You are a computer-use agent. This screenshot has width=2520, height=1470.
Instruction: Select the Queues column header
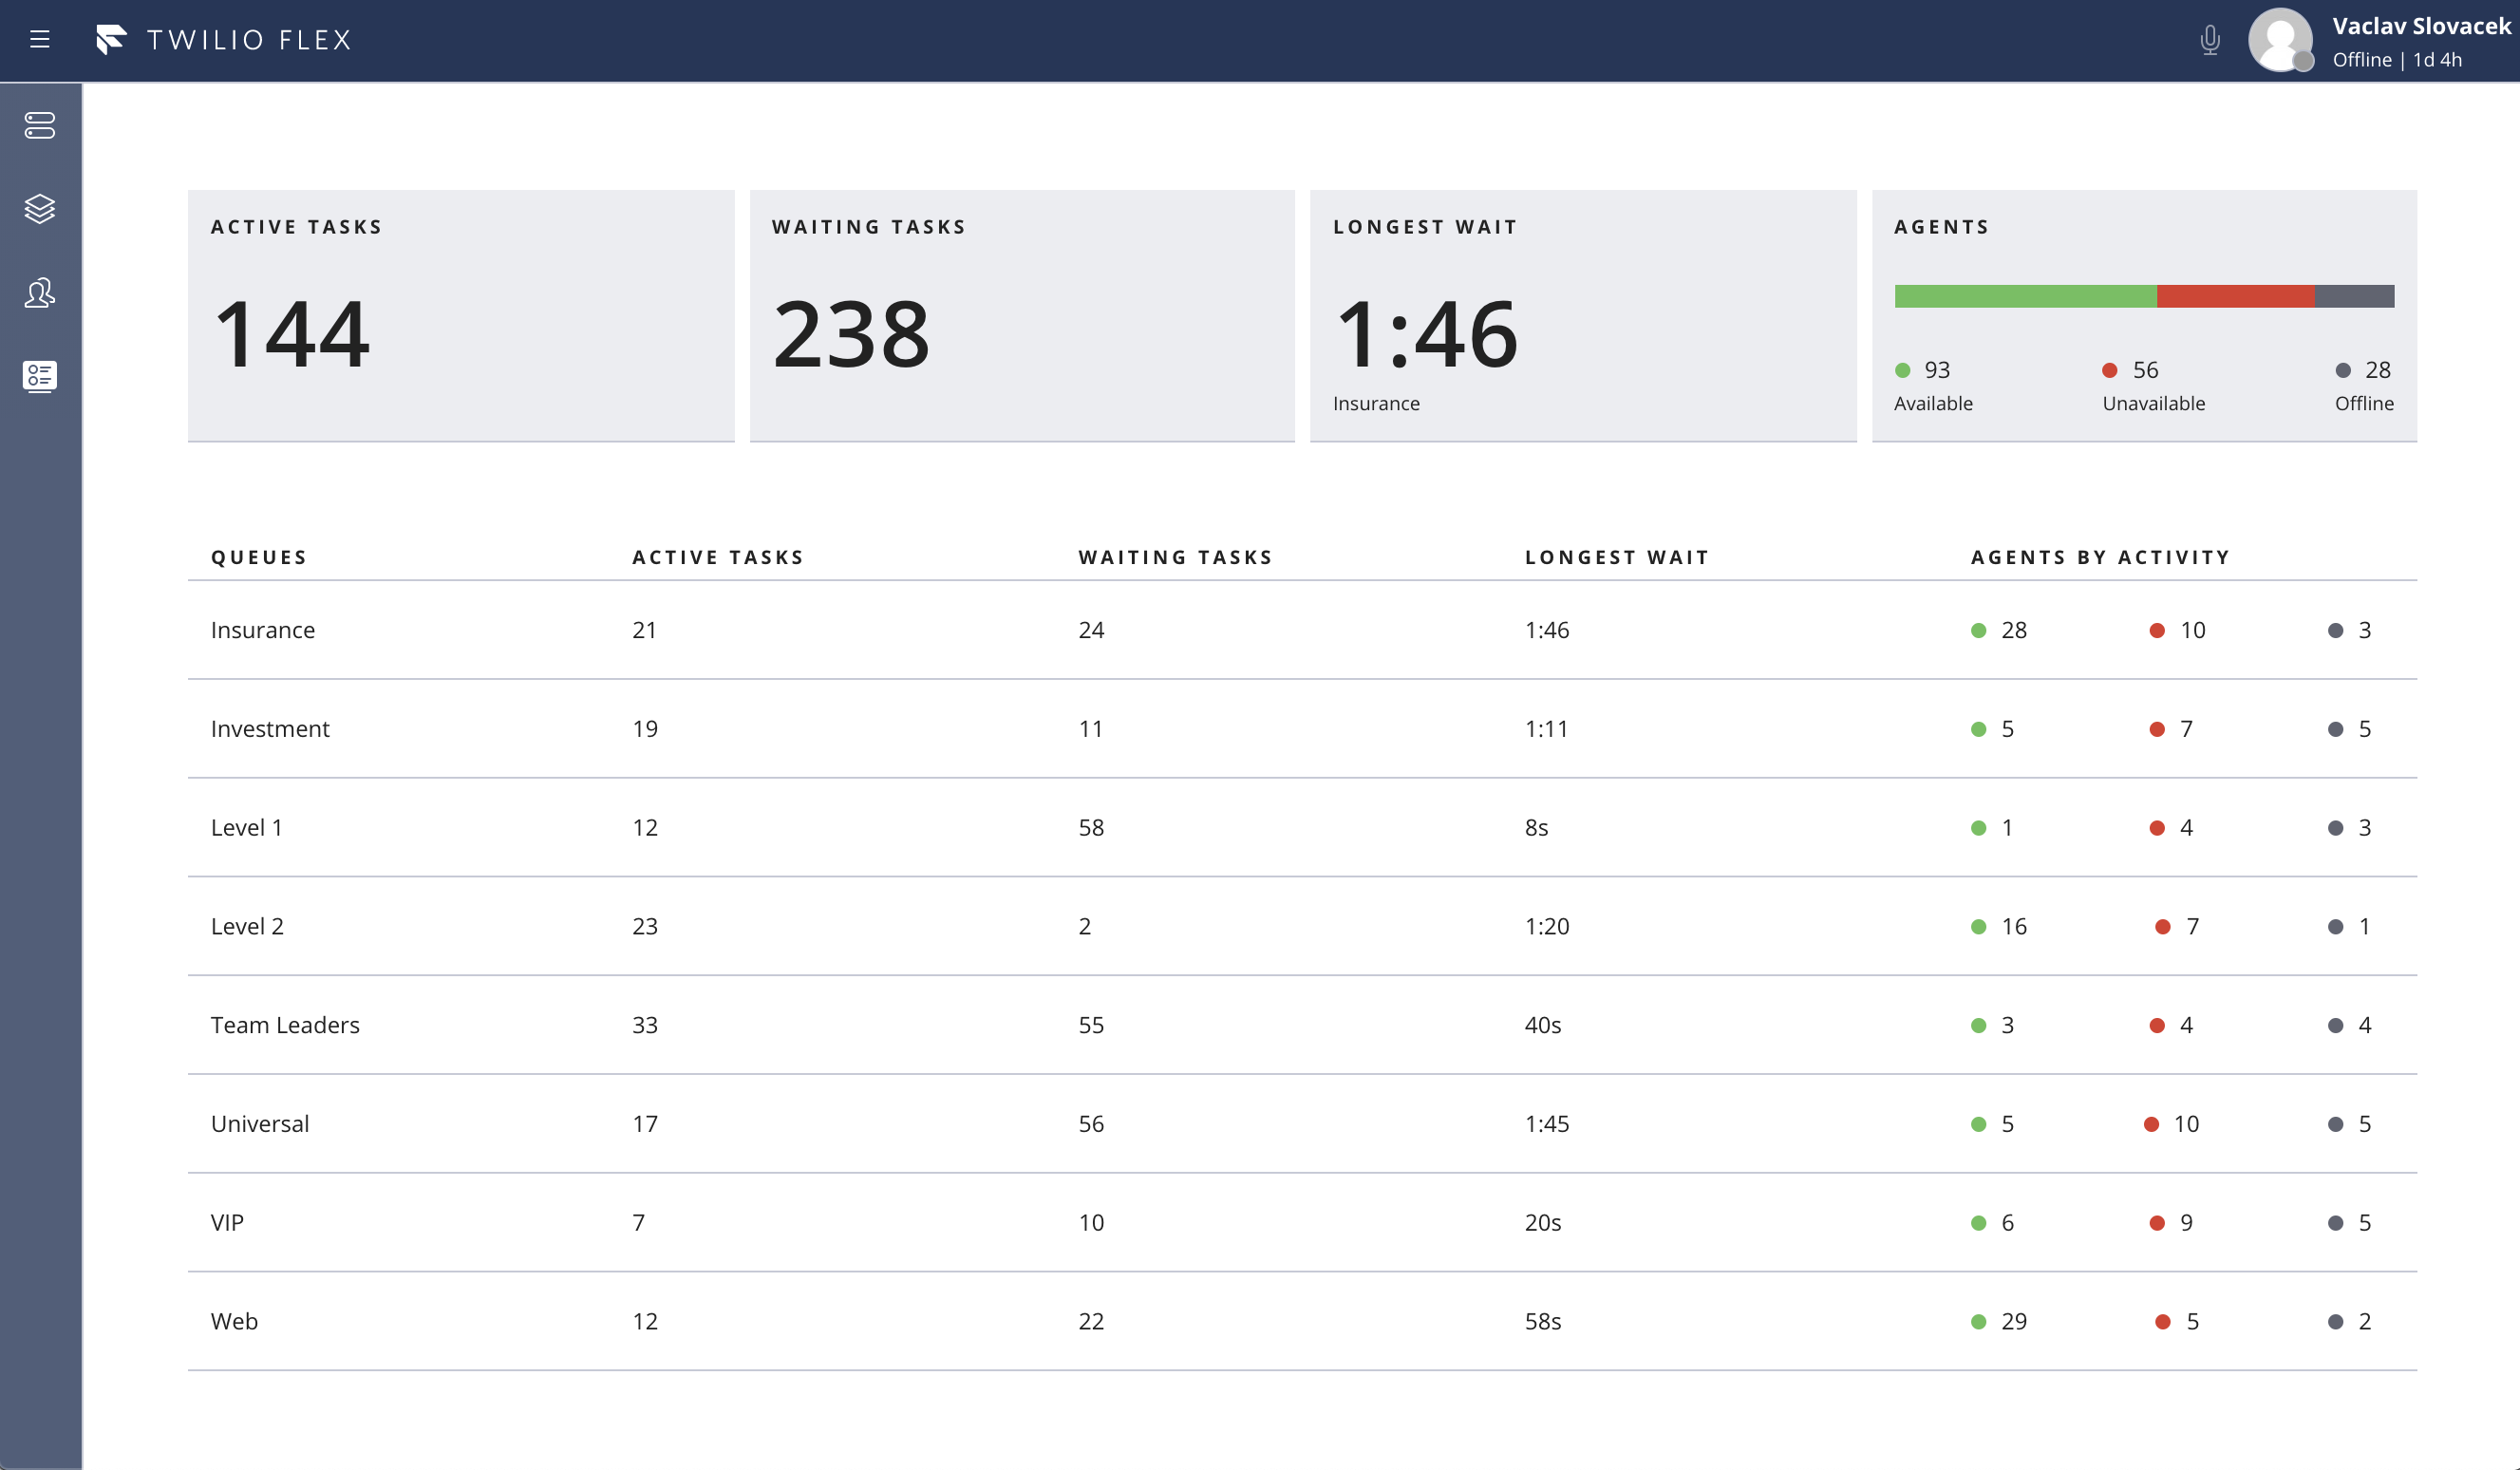pyautogui.click(x=259, y=556)
